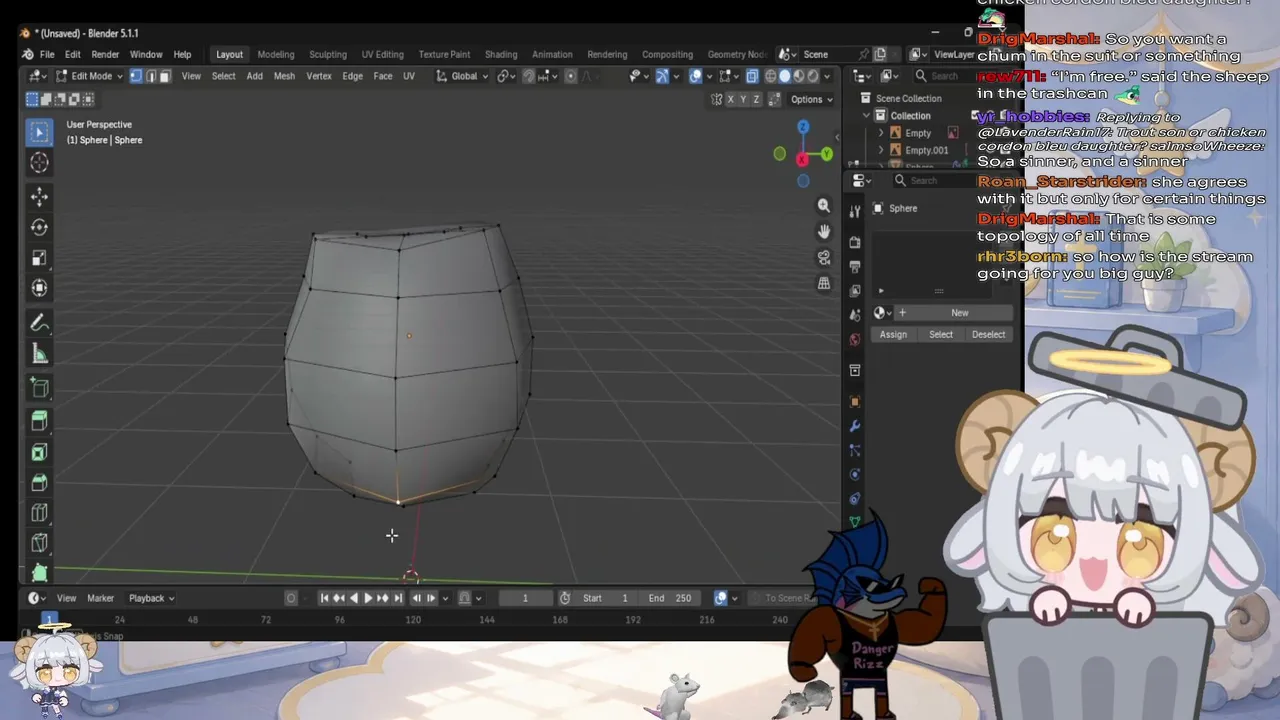
Task: Select the Knife tool
Action: tap(39, 544)
